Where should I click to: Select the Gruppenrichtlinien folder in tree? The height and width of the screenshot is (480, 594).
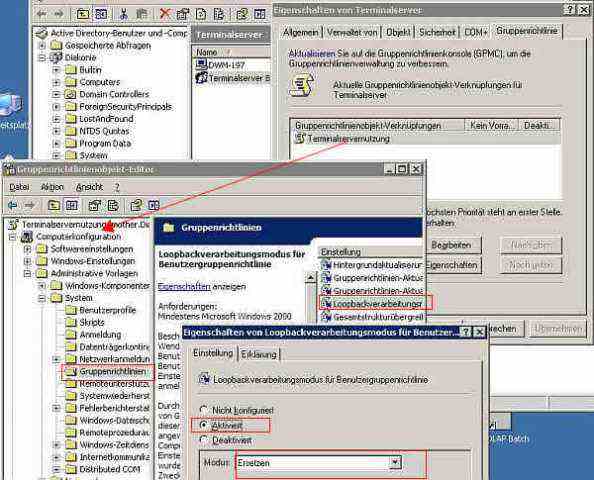[x=108, y=372]
